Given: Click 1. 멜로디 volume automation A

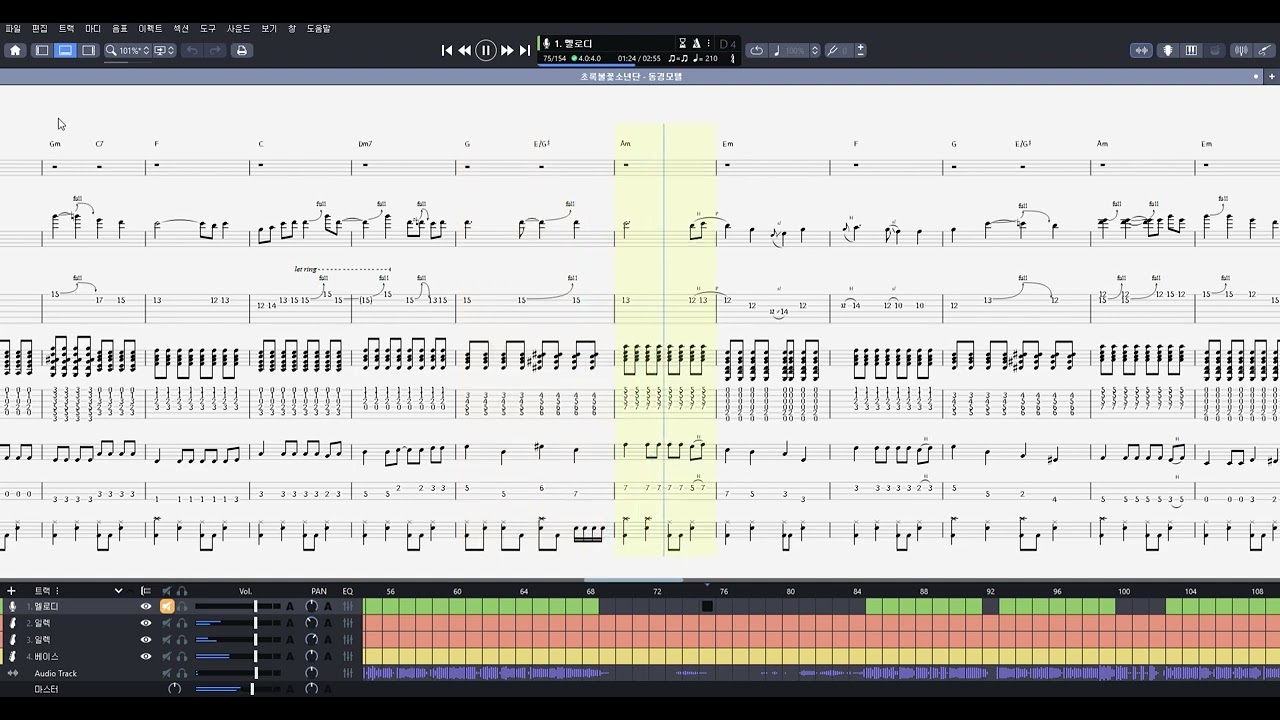Looking at the screenshot, I should pos(290,606).
